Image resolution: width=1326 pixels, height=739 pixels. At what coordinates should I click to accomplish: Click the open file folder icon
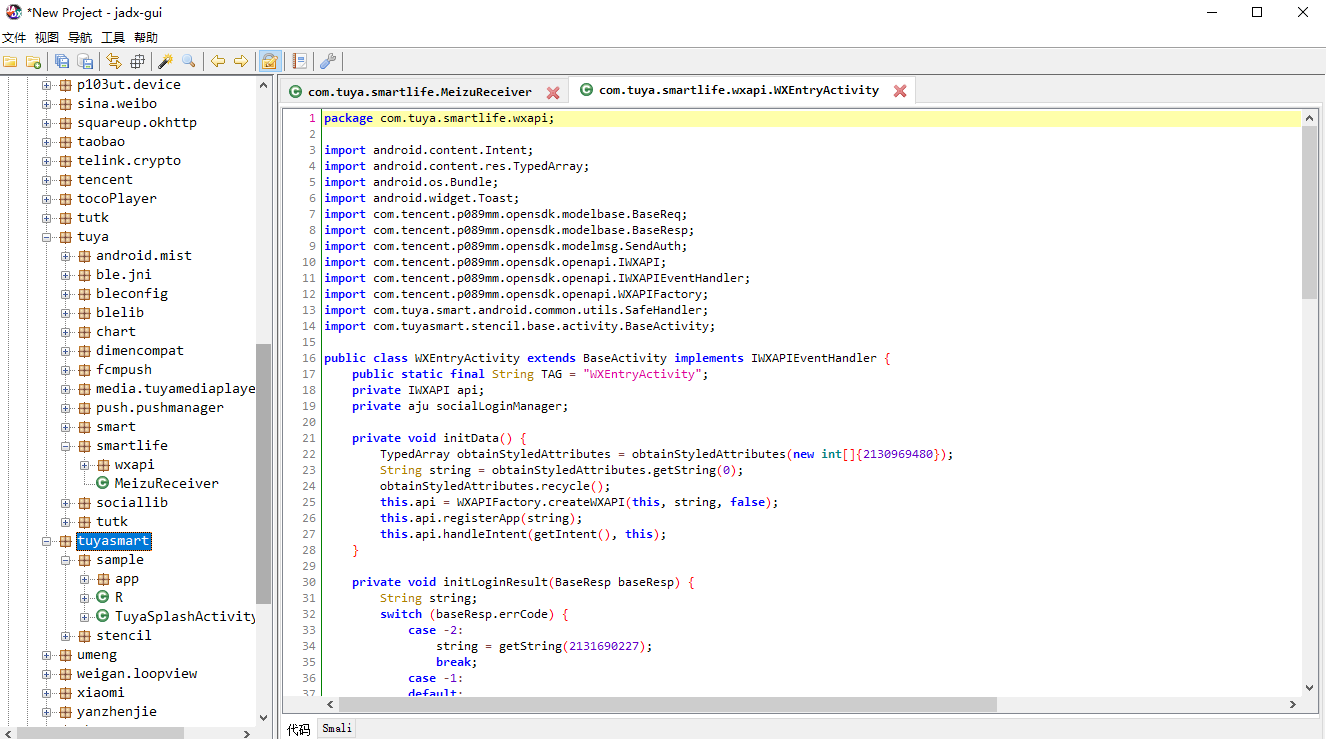coord(10,61)
